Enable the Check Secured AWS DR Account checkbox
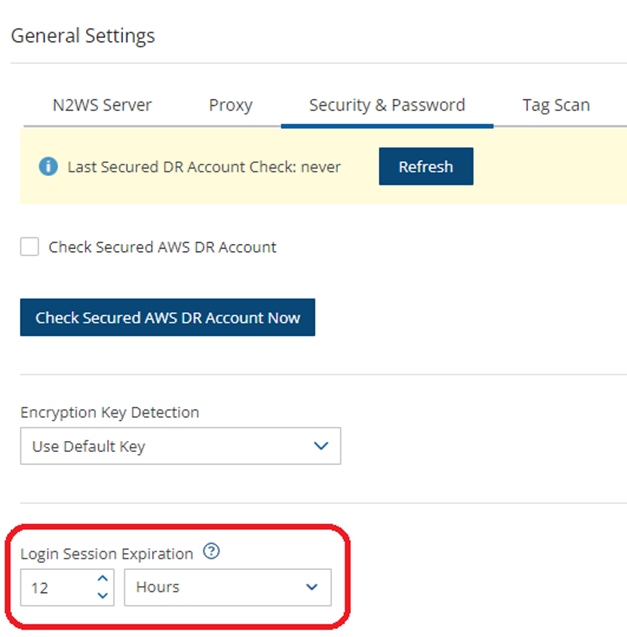 click(30, 247)
